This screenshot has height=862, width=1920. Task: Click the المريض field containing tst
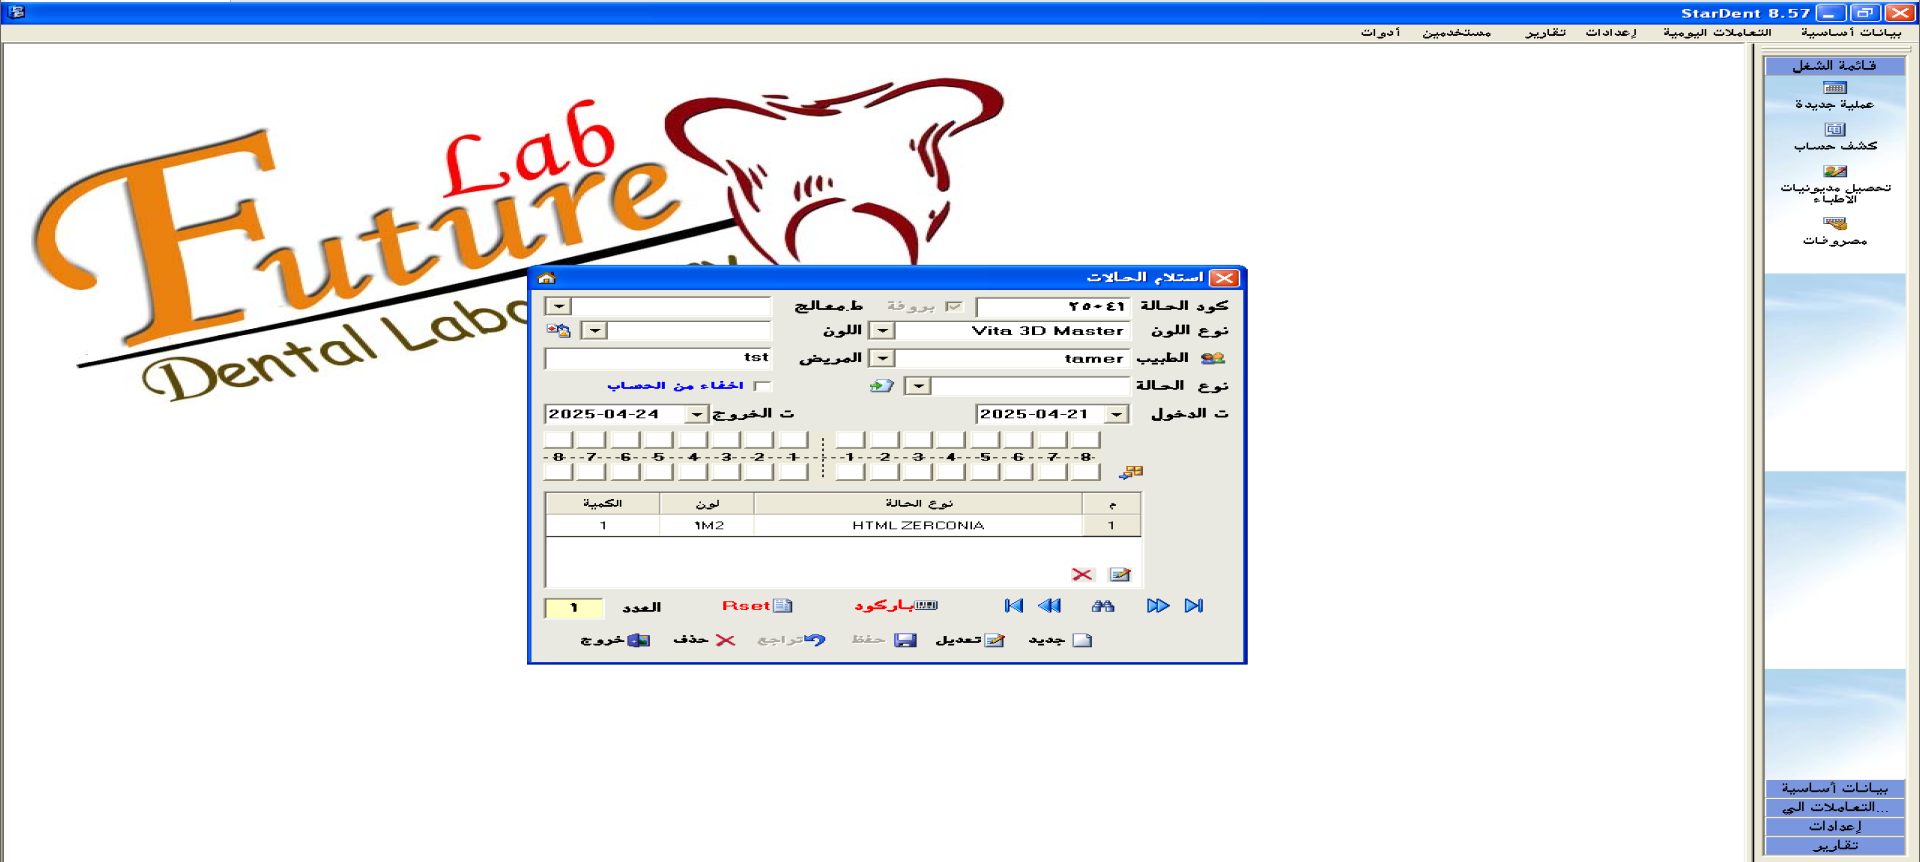(x=658, y=358)
